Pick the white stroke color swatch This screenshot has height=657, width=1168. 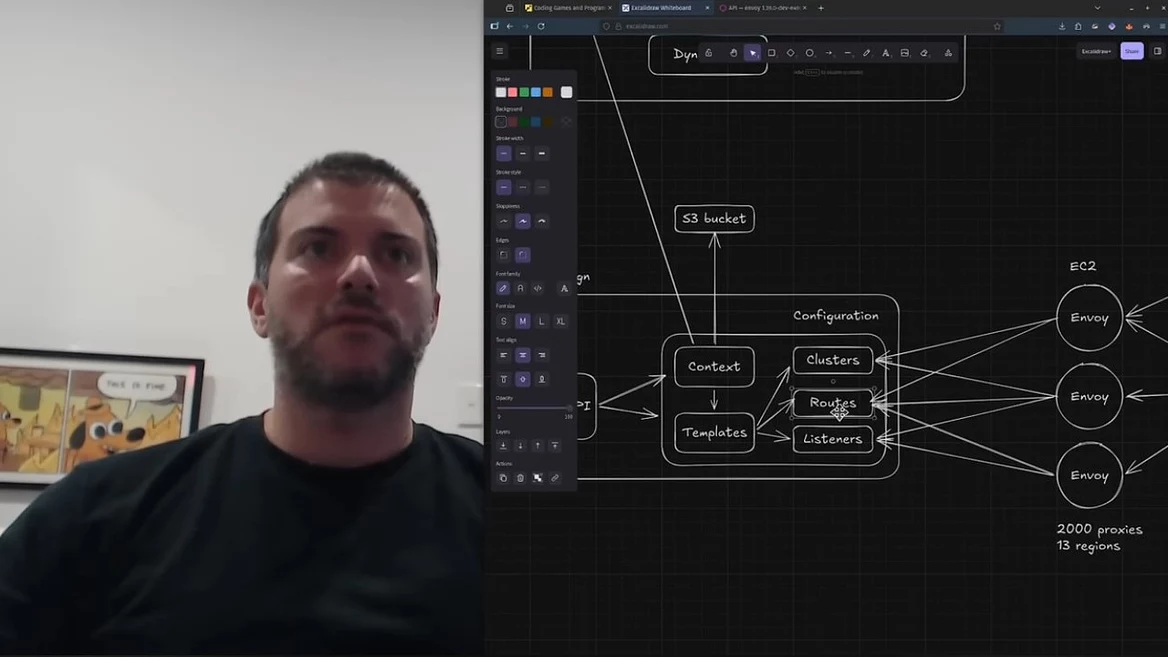point(501,92)
